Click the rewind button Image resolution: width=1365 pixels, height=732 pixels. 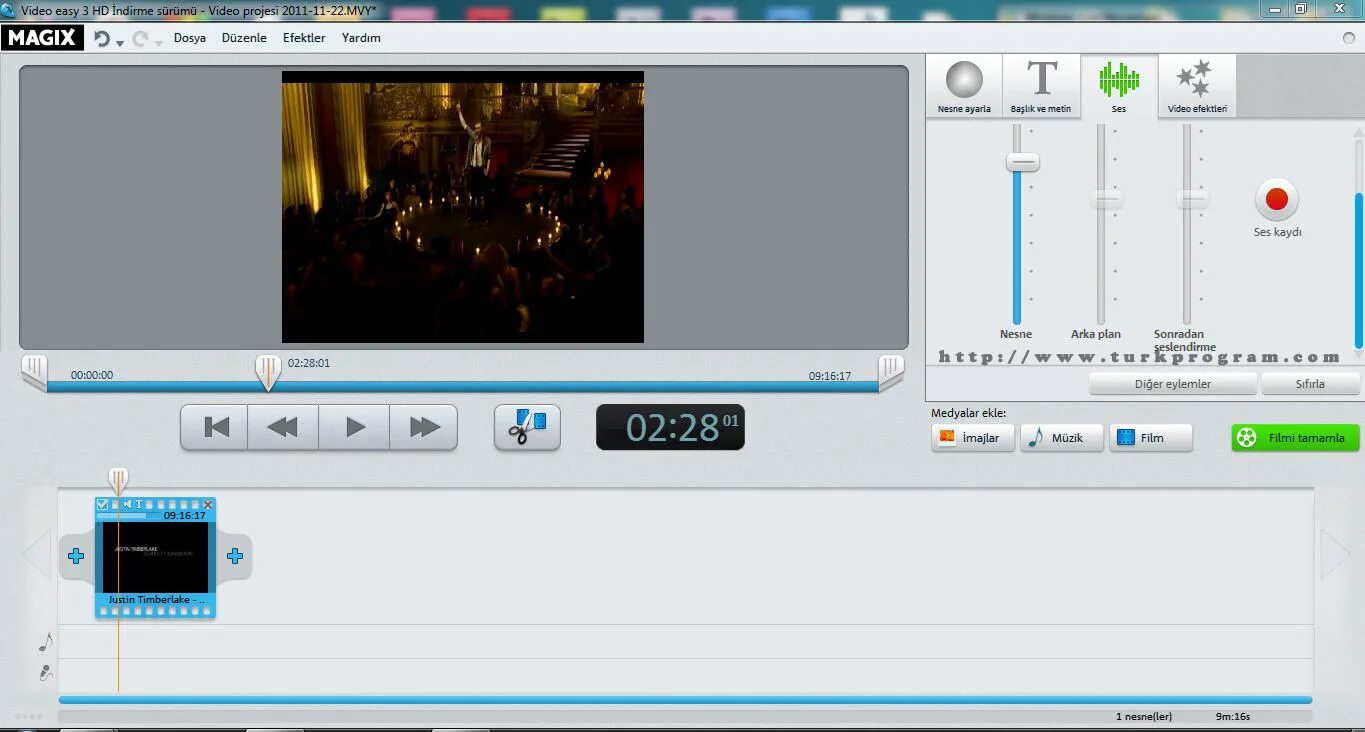tap(283, 427)
